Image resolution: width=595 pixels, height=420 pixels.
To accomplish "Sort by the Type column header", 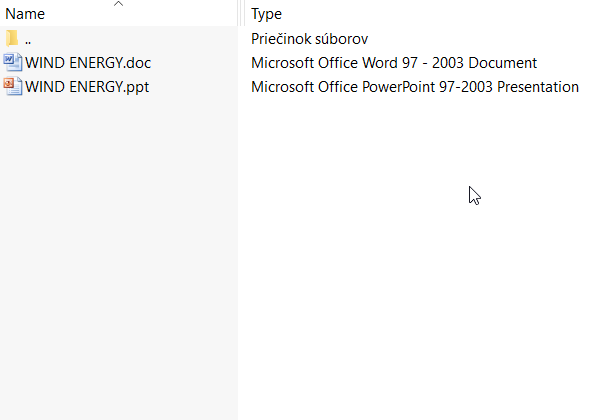I will click(x=266, y=14).
